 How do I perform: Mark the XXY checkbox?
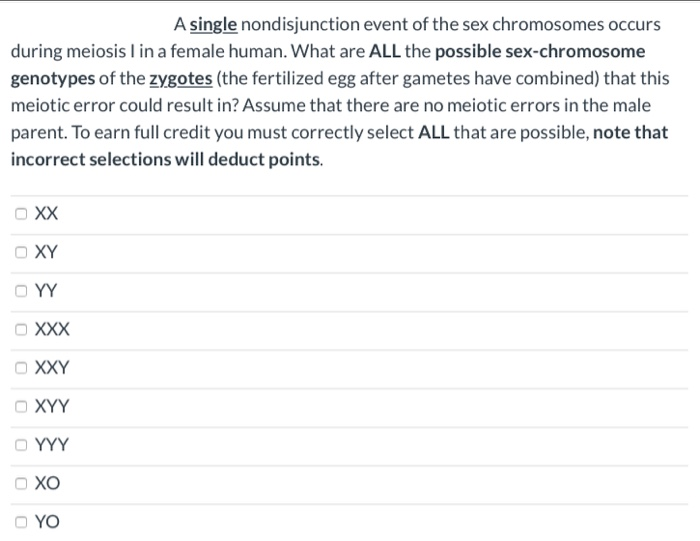pyautogui.click(x=21, y=368)
